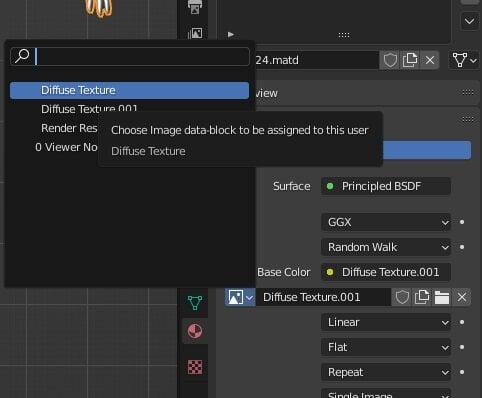Open the material node-tree dropdown
The image size is (482, 398).
point(464,60)
